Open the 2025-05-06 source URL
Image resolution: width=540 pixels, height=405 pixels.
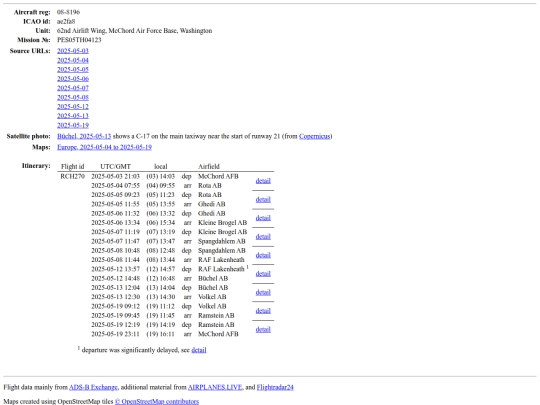73,79
